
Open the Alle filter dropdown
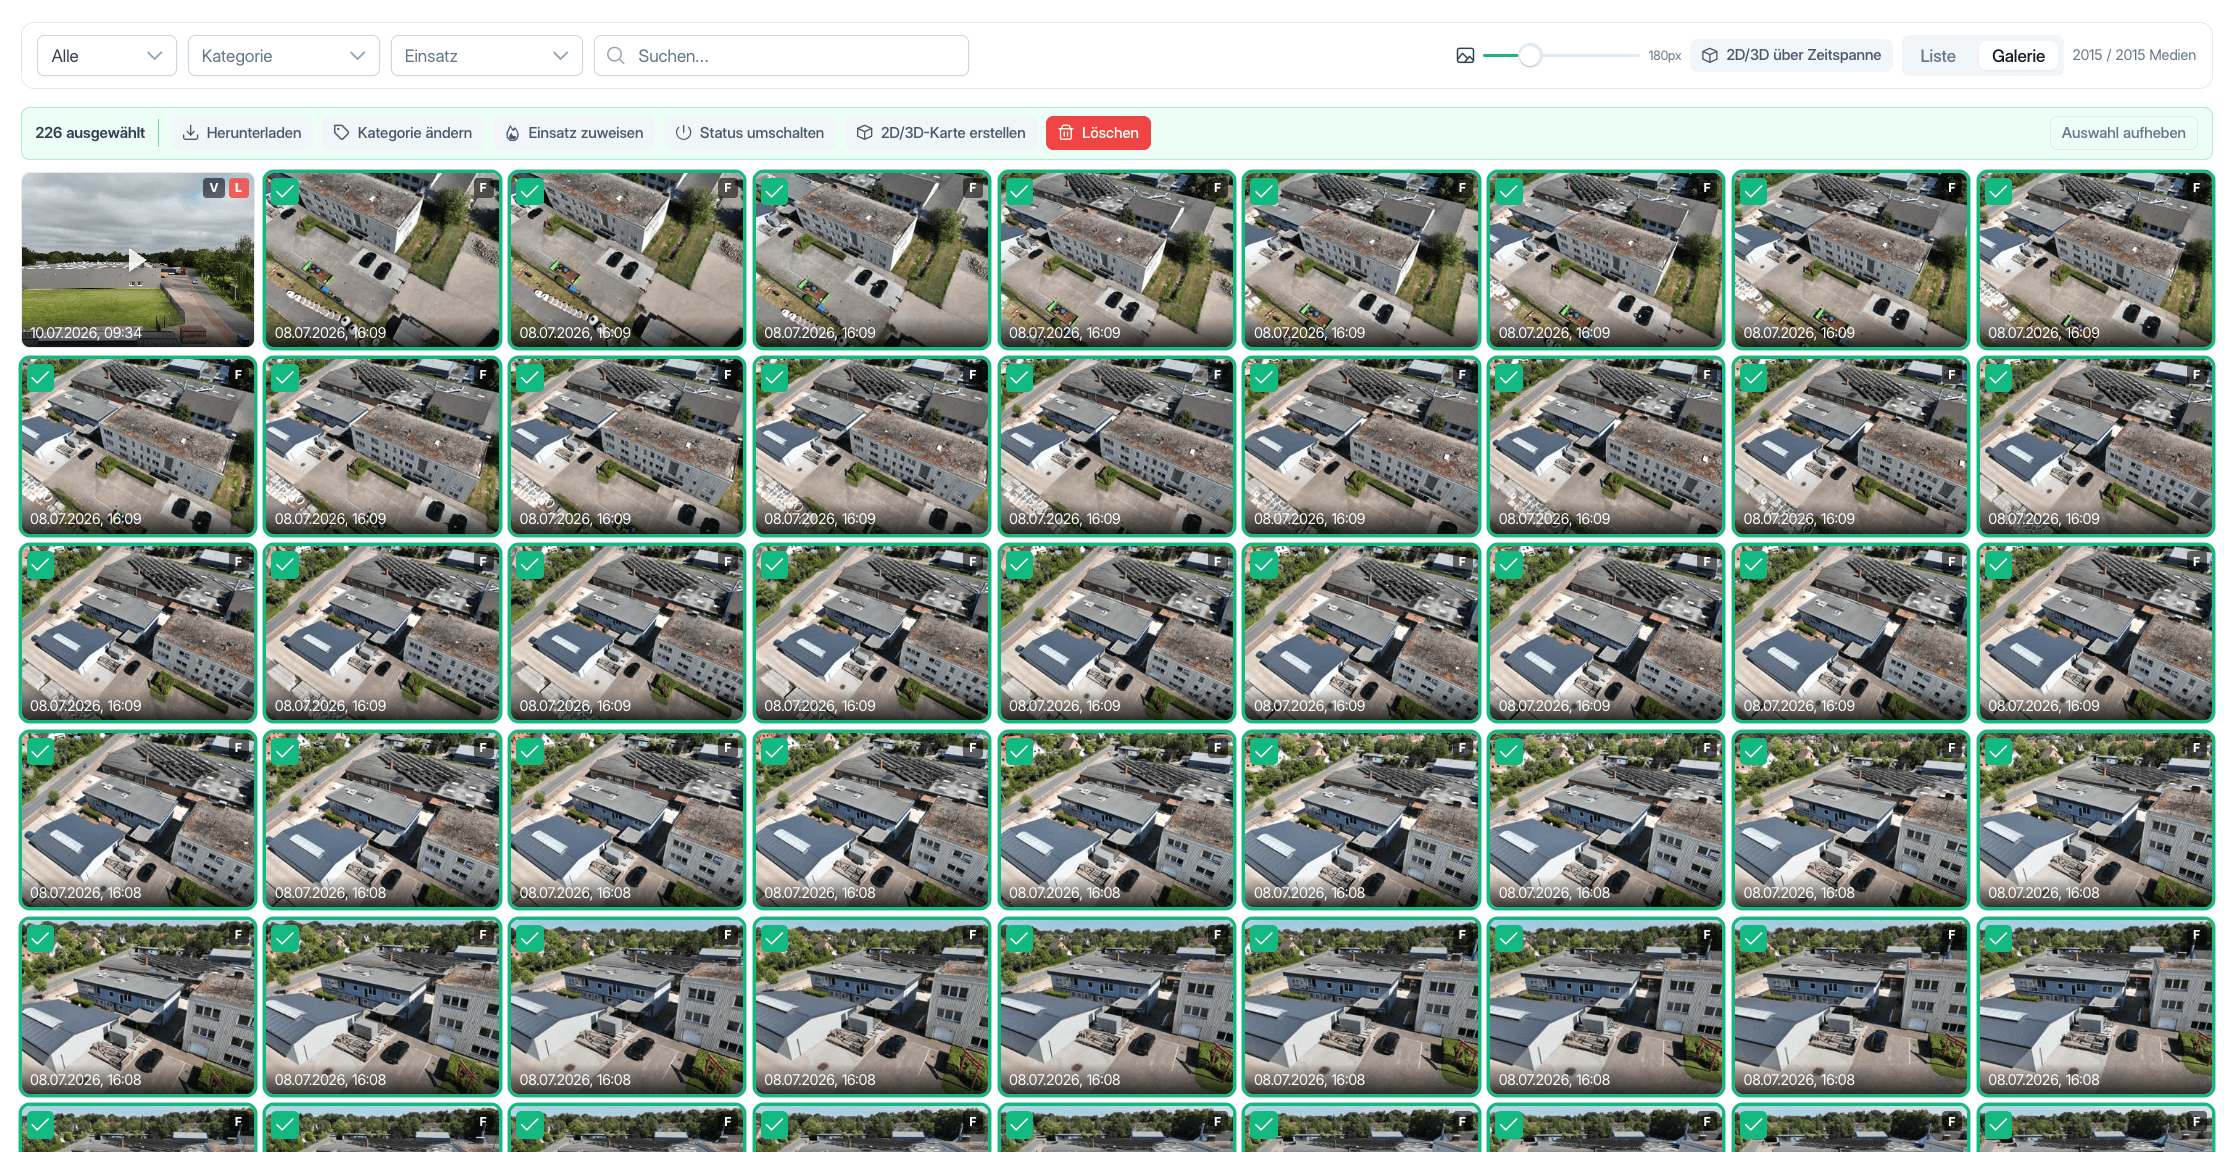pos(107,56)
